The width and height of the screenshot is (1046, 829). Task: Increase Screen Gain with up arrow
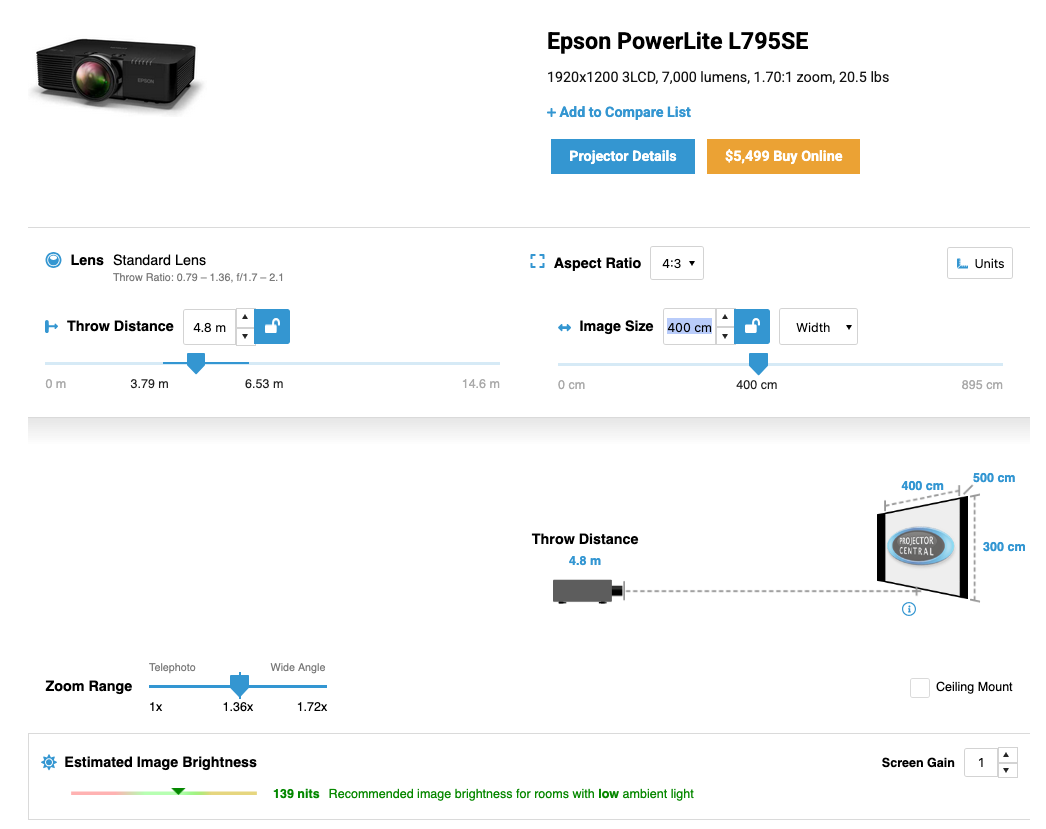pyautogui.click(x=1007, y=755)
